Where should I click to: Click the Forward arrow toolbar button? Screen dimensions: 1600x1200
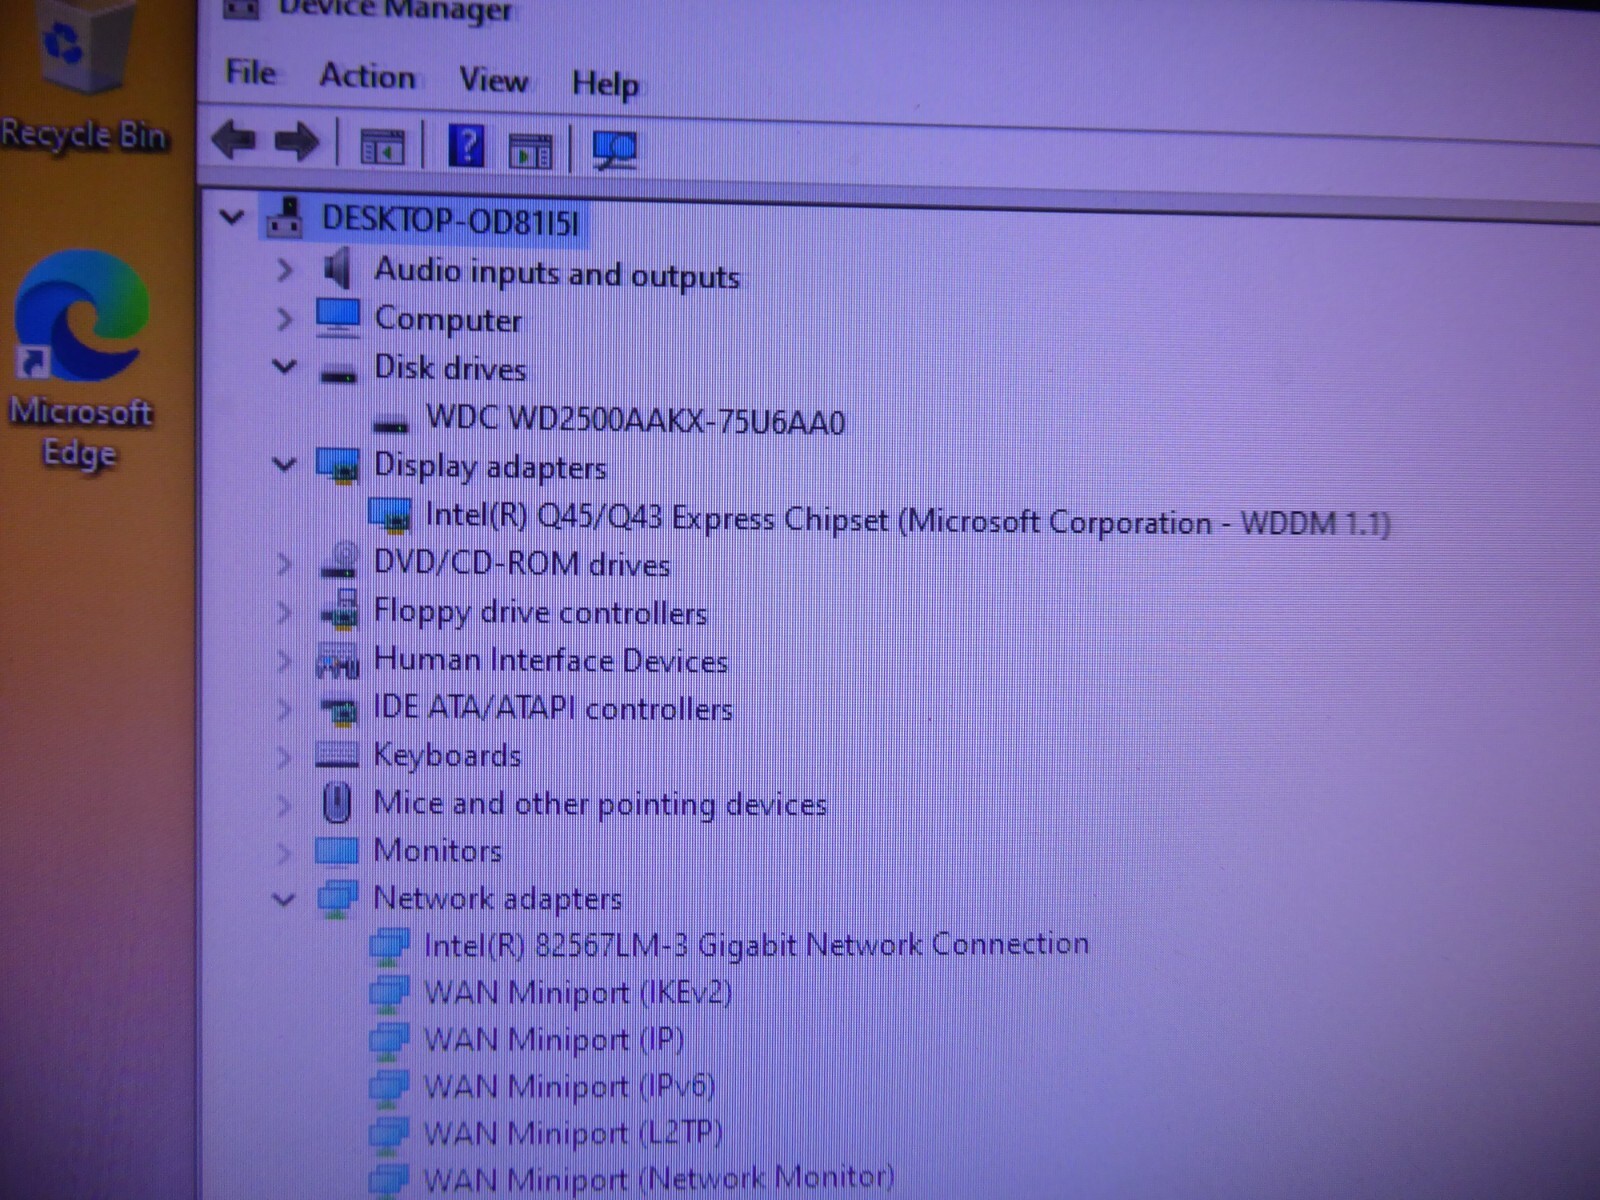[297, 142]
